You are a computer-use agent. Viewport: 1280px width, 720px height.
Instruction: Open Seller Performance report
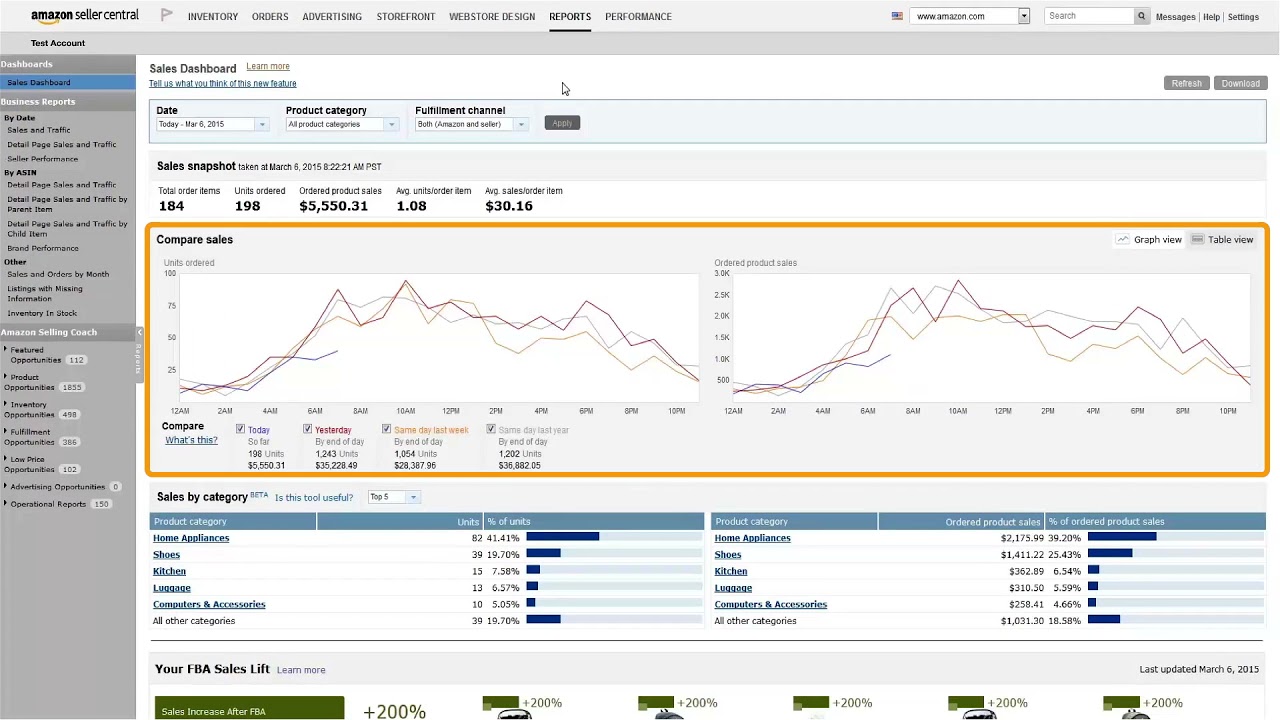42,159
